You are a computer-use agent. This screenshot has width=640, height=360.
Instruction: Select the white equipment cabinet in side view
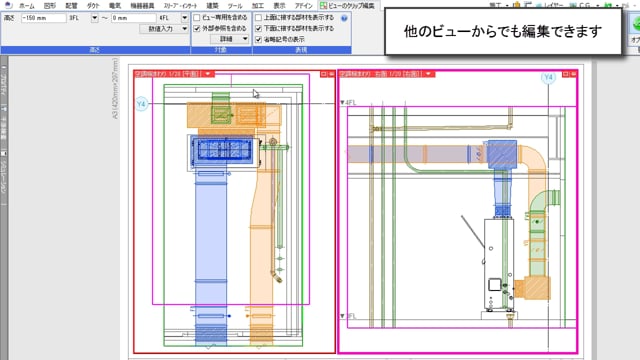tap(499, 264)
